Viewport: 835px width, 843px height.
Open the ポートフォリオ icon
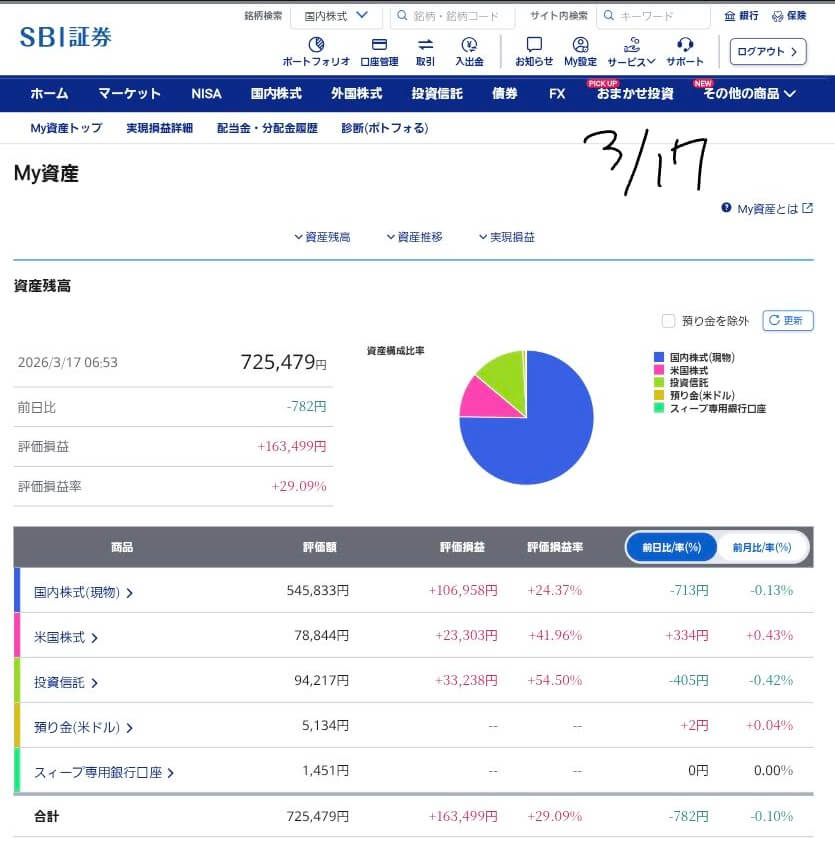[316, 45]
